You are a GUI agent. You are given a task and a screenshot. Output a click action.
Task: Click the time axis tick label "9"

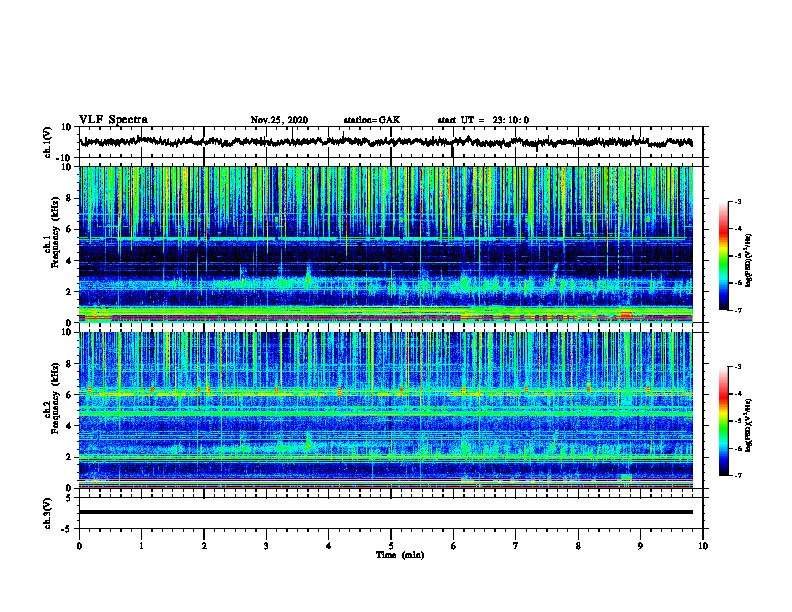coord(640,546)
